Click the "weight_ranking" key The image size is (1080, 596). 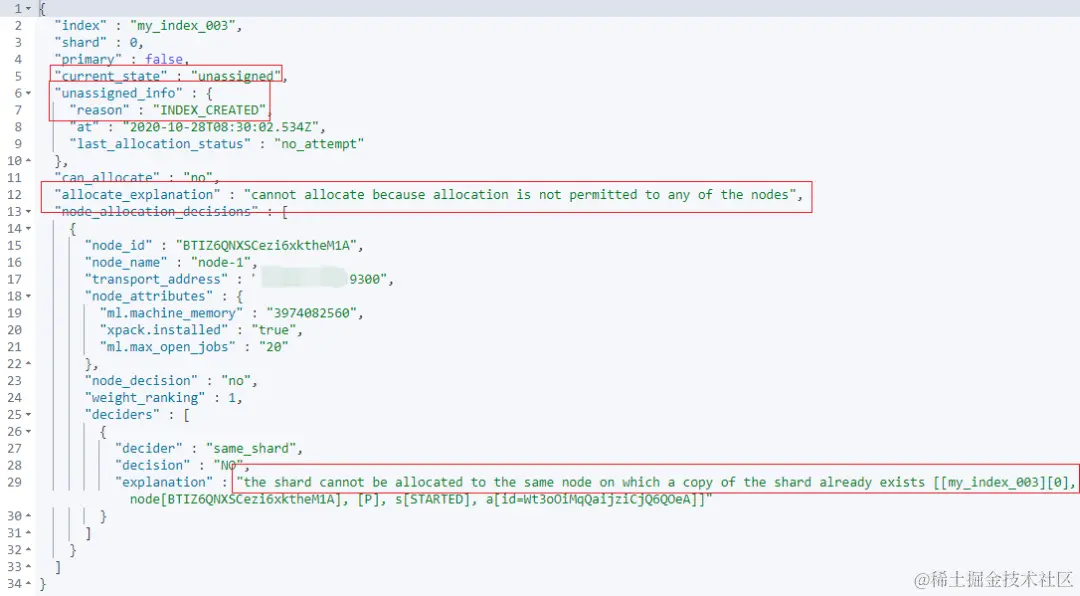coord(145,398)
